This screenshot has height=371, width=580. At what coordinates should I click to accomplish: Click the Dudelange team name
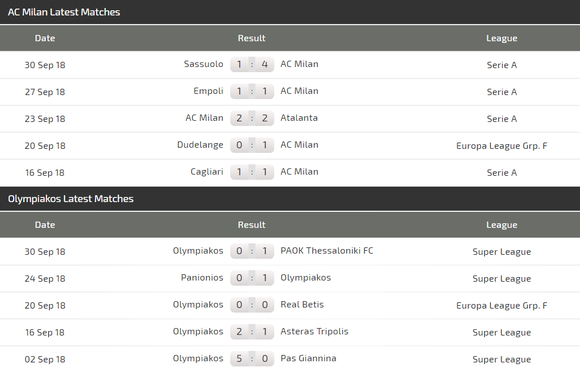click(200, 145)
